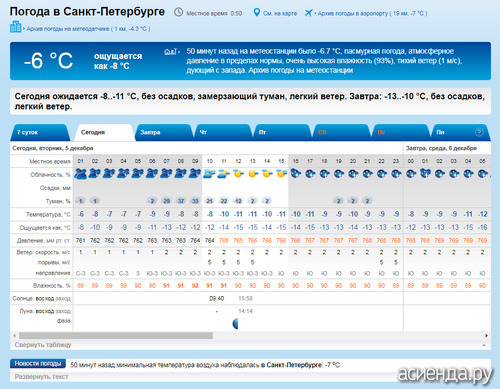Click the weather station icon in blue banner

pyautogui.click(x=170, y=52)
